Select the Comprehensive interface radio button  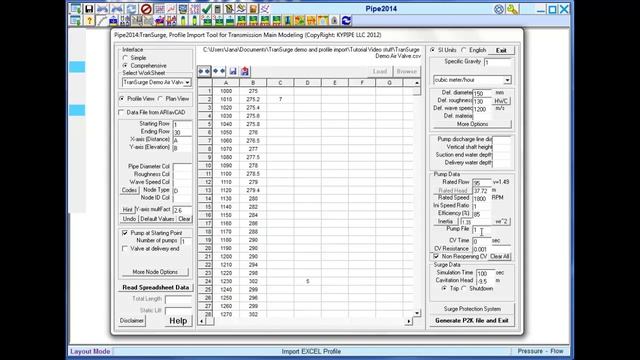coord(125,65)
